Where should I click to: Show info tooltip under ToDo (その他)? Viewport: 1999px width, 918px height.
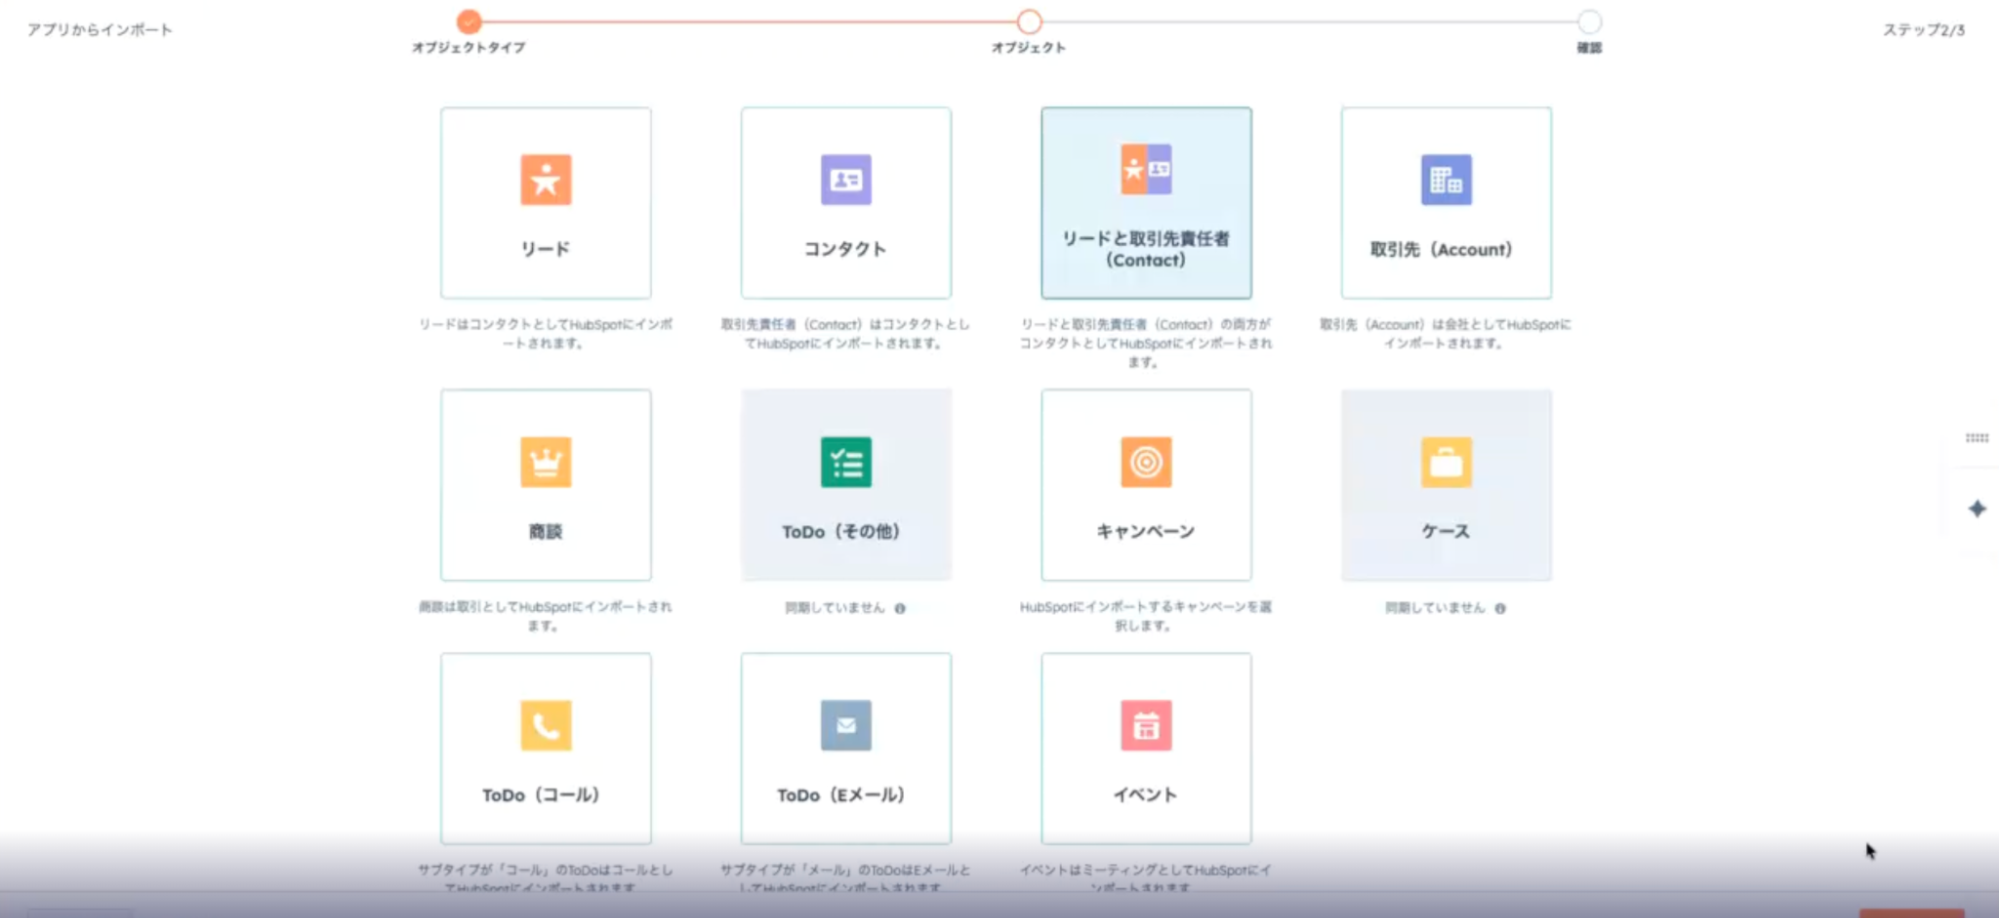point(900,608)
